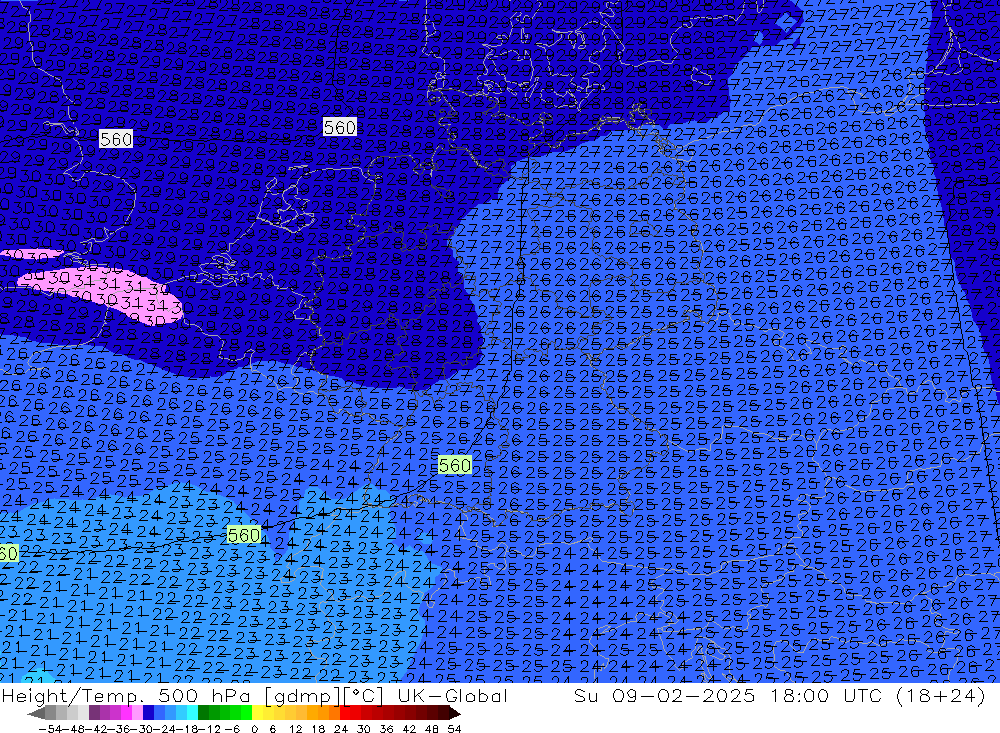Click the '[°C]' unit label
Image resolution: width=1000 pixels, height=733 pixels.
pos(364,696)
